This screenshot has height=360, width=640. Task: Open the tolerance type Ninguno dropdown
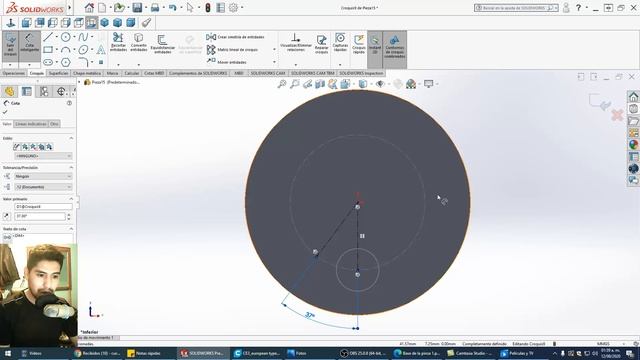click(43, 176)
